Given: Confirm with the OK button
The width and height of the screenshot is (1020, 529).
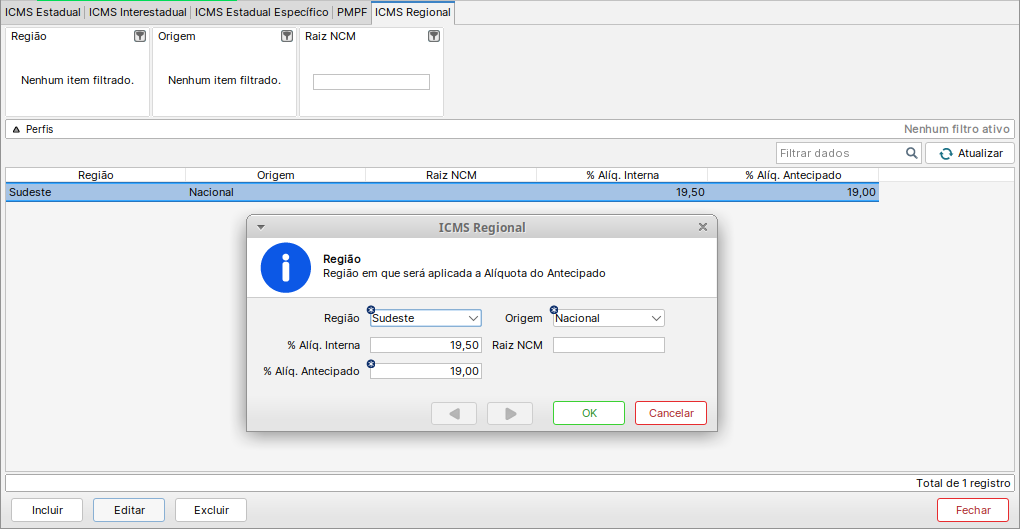Looking at the screenshot, I should pos(589,413).
